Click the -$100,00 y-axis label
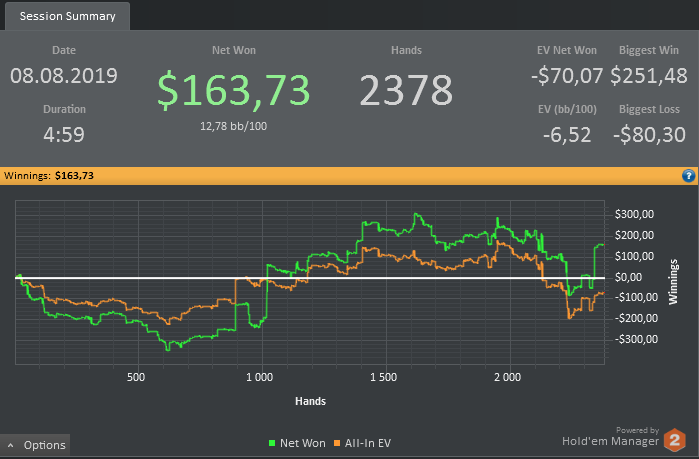This screenshot has height=459, width=699. (636, 298)
